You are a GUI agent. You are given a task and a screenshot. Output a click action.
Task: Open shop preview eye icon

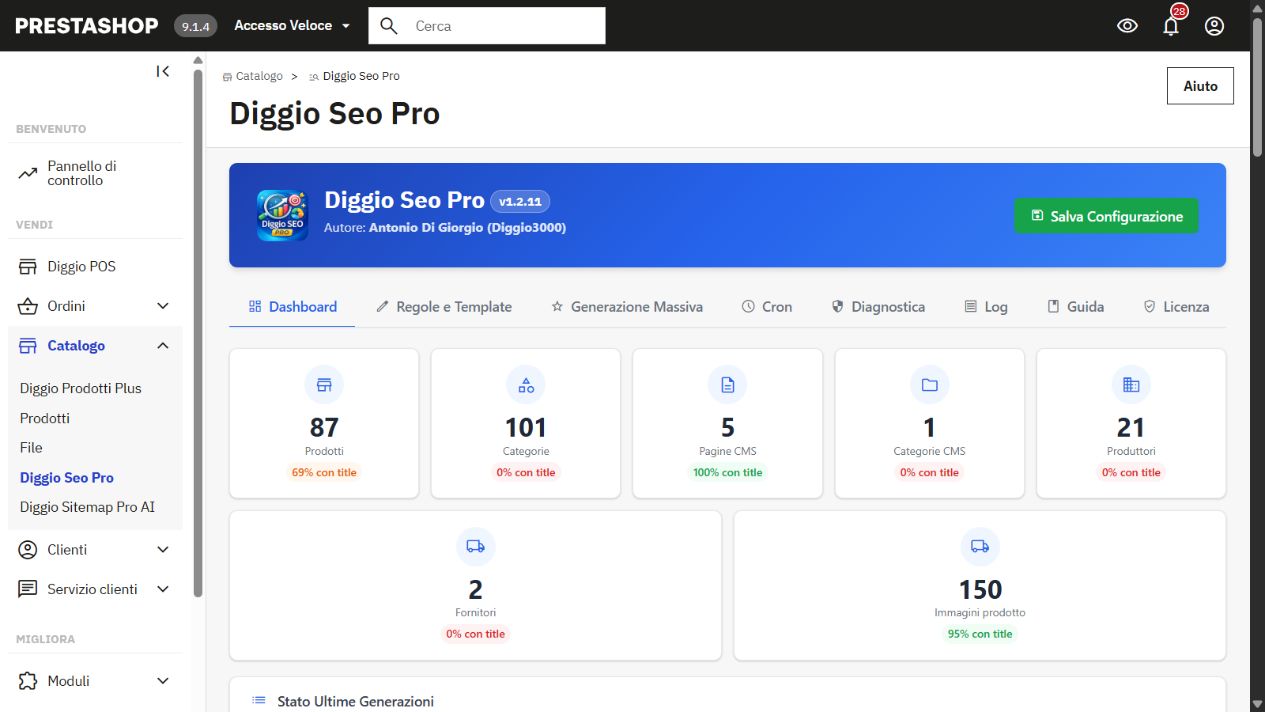coord(1127,26)
